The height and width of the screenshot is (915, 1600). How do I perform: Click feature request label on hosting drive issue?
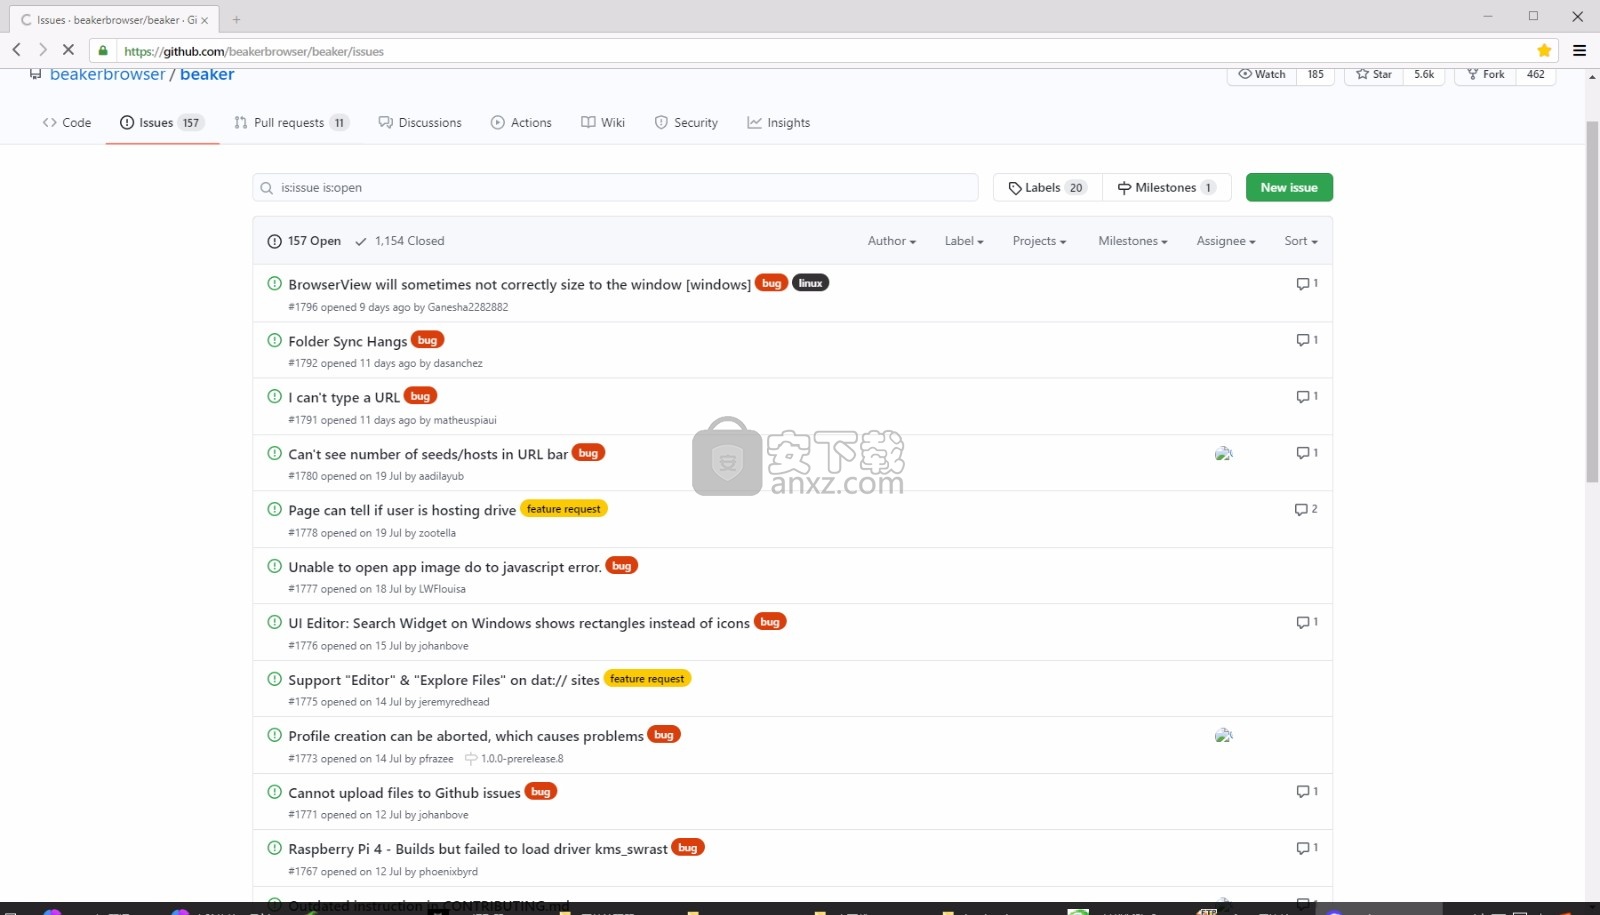click(x=564, y=509)
